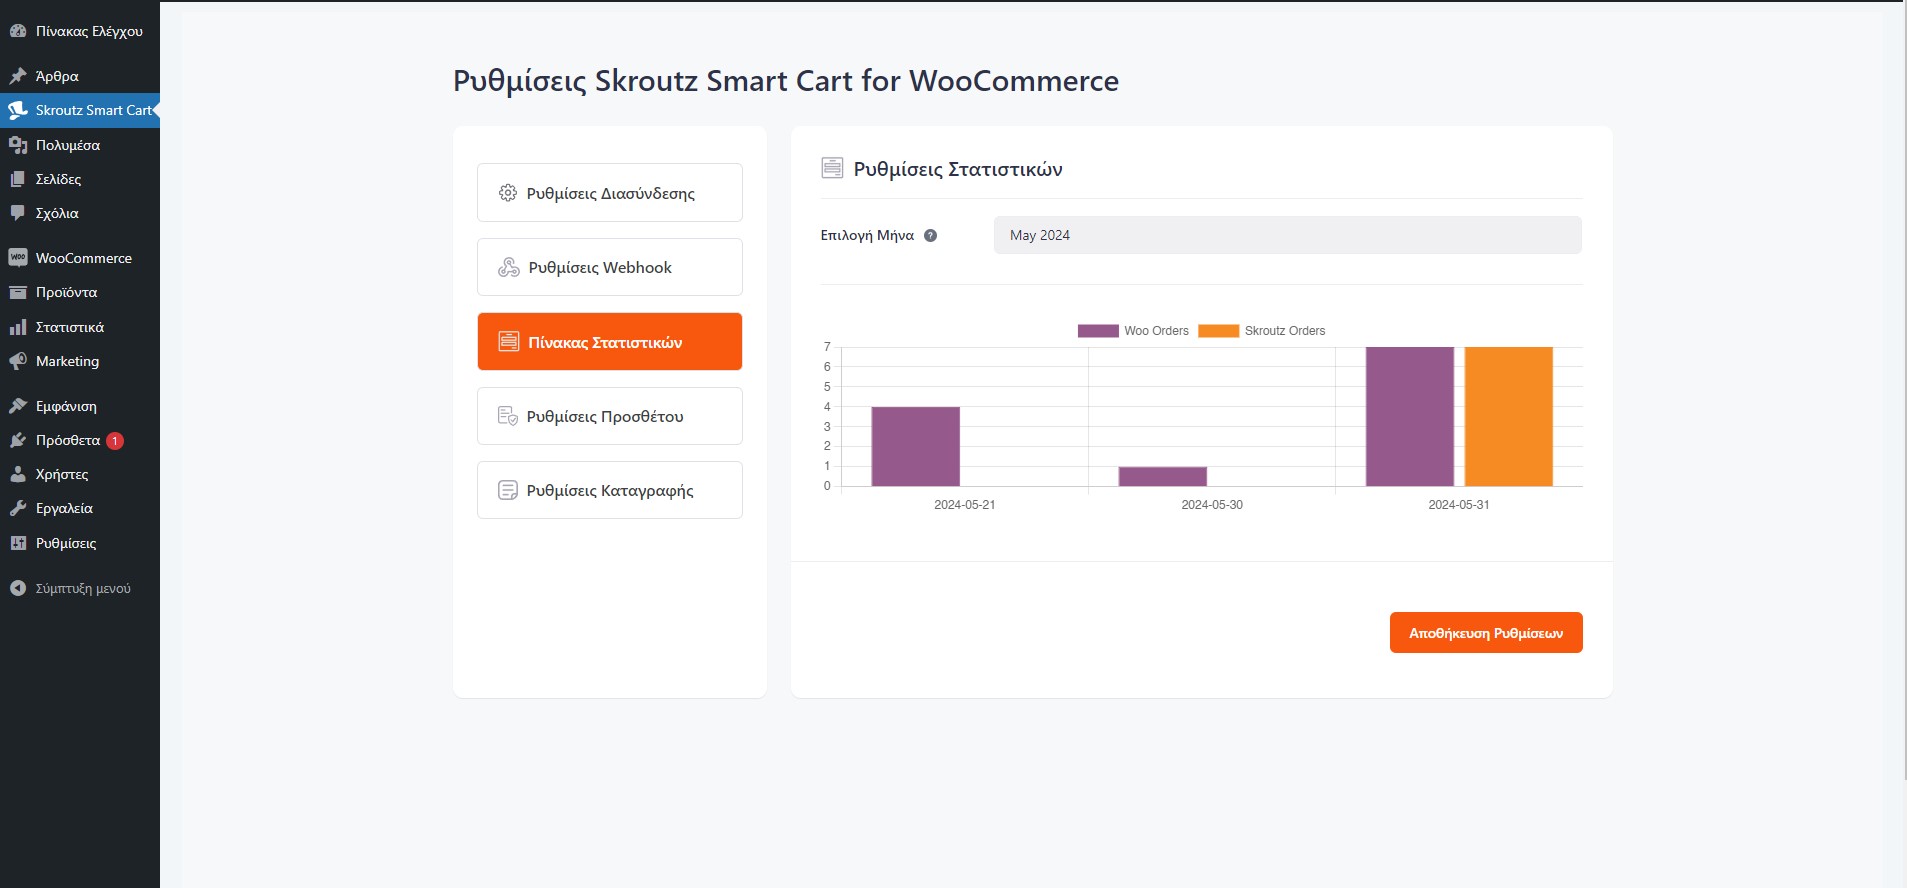Click the orange Skroutz bar for 2024-05-31
Image resolution: width=1907 pixels, height=888 pixels.
(x=1508, y=416)
